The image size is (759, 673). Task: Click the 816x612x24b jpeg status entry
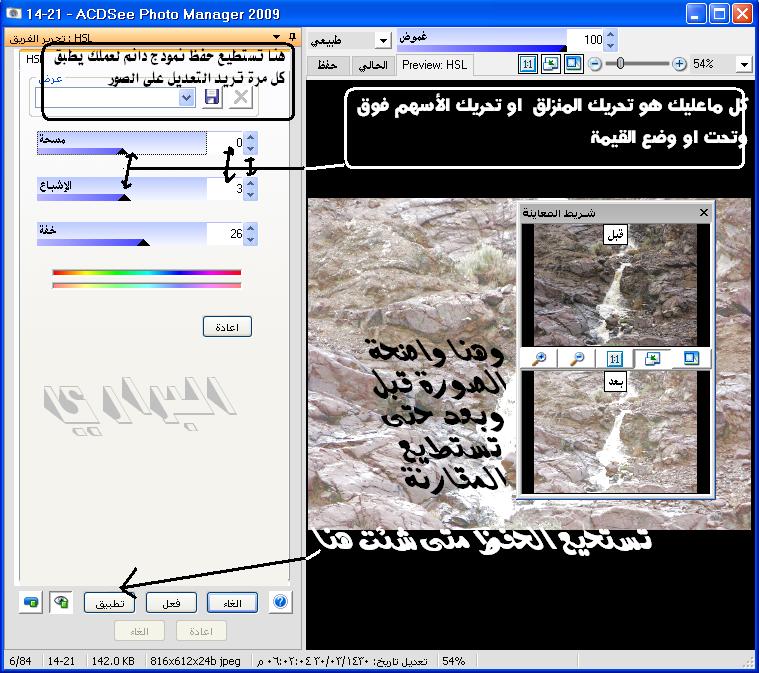click(195, 661)
